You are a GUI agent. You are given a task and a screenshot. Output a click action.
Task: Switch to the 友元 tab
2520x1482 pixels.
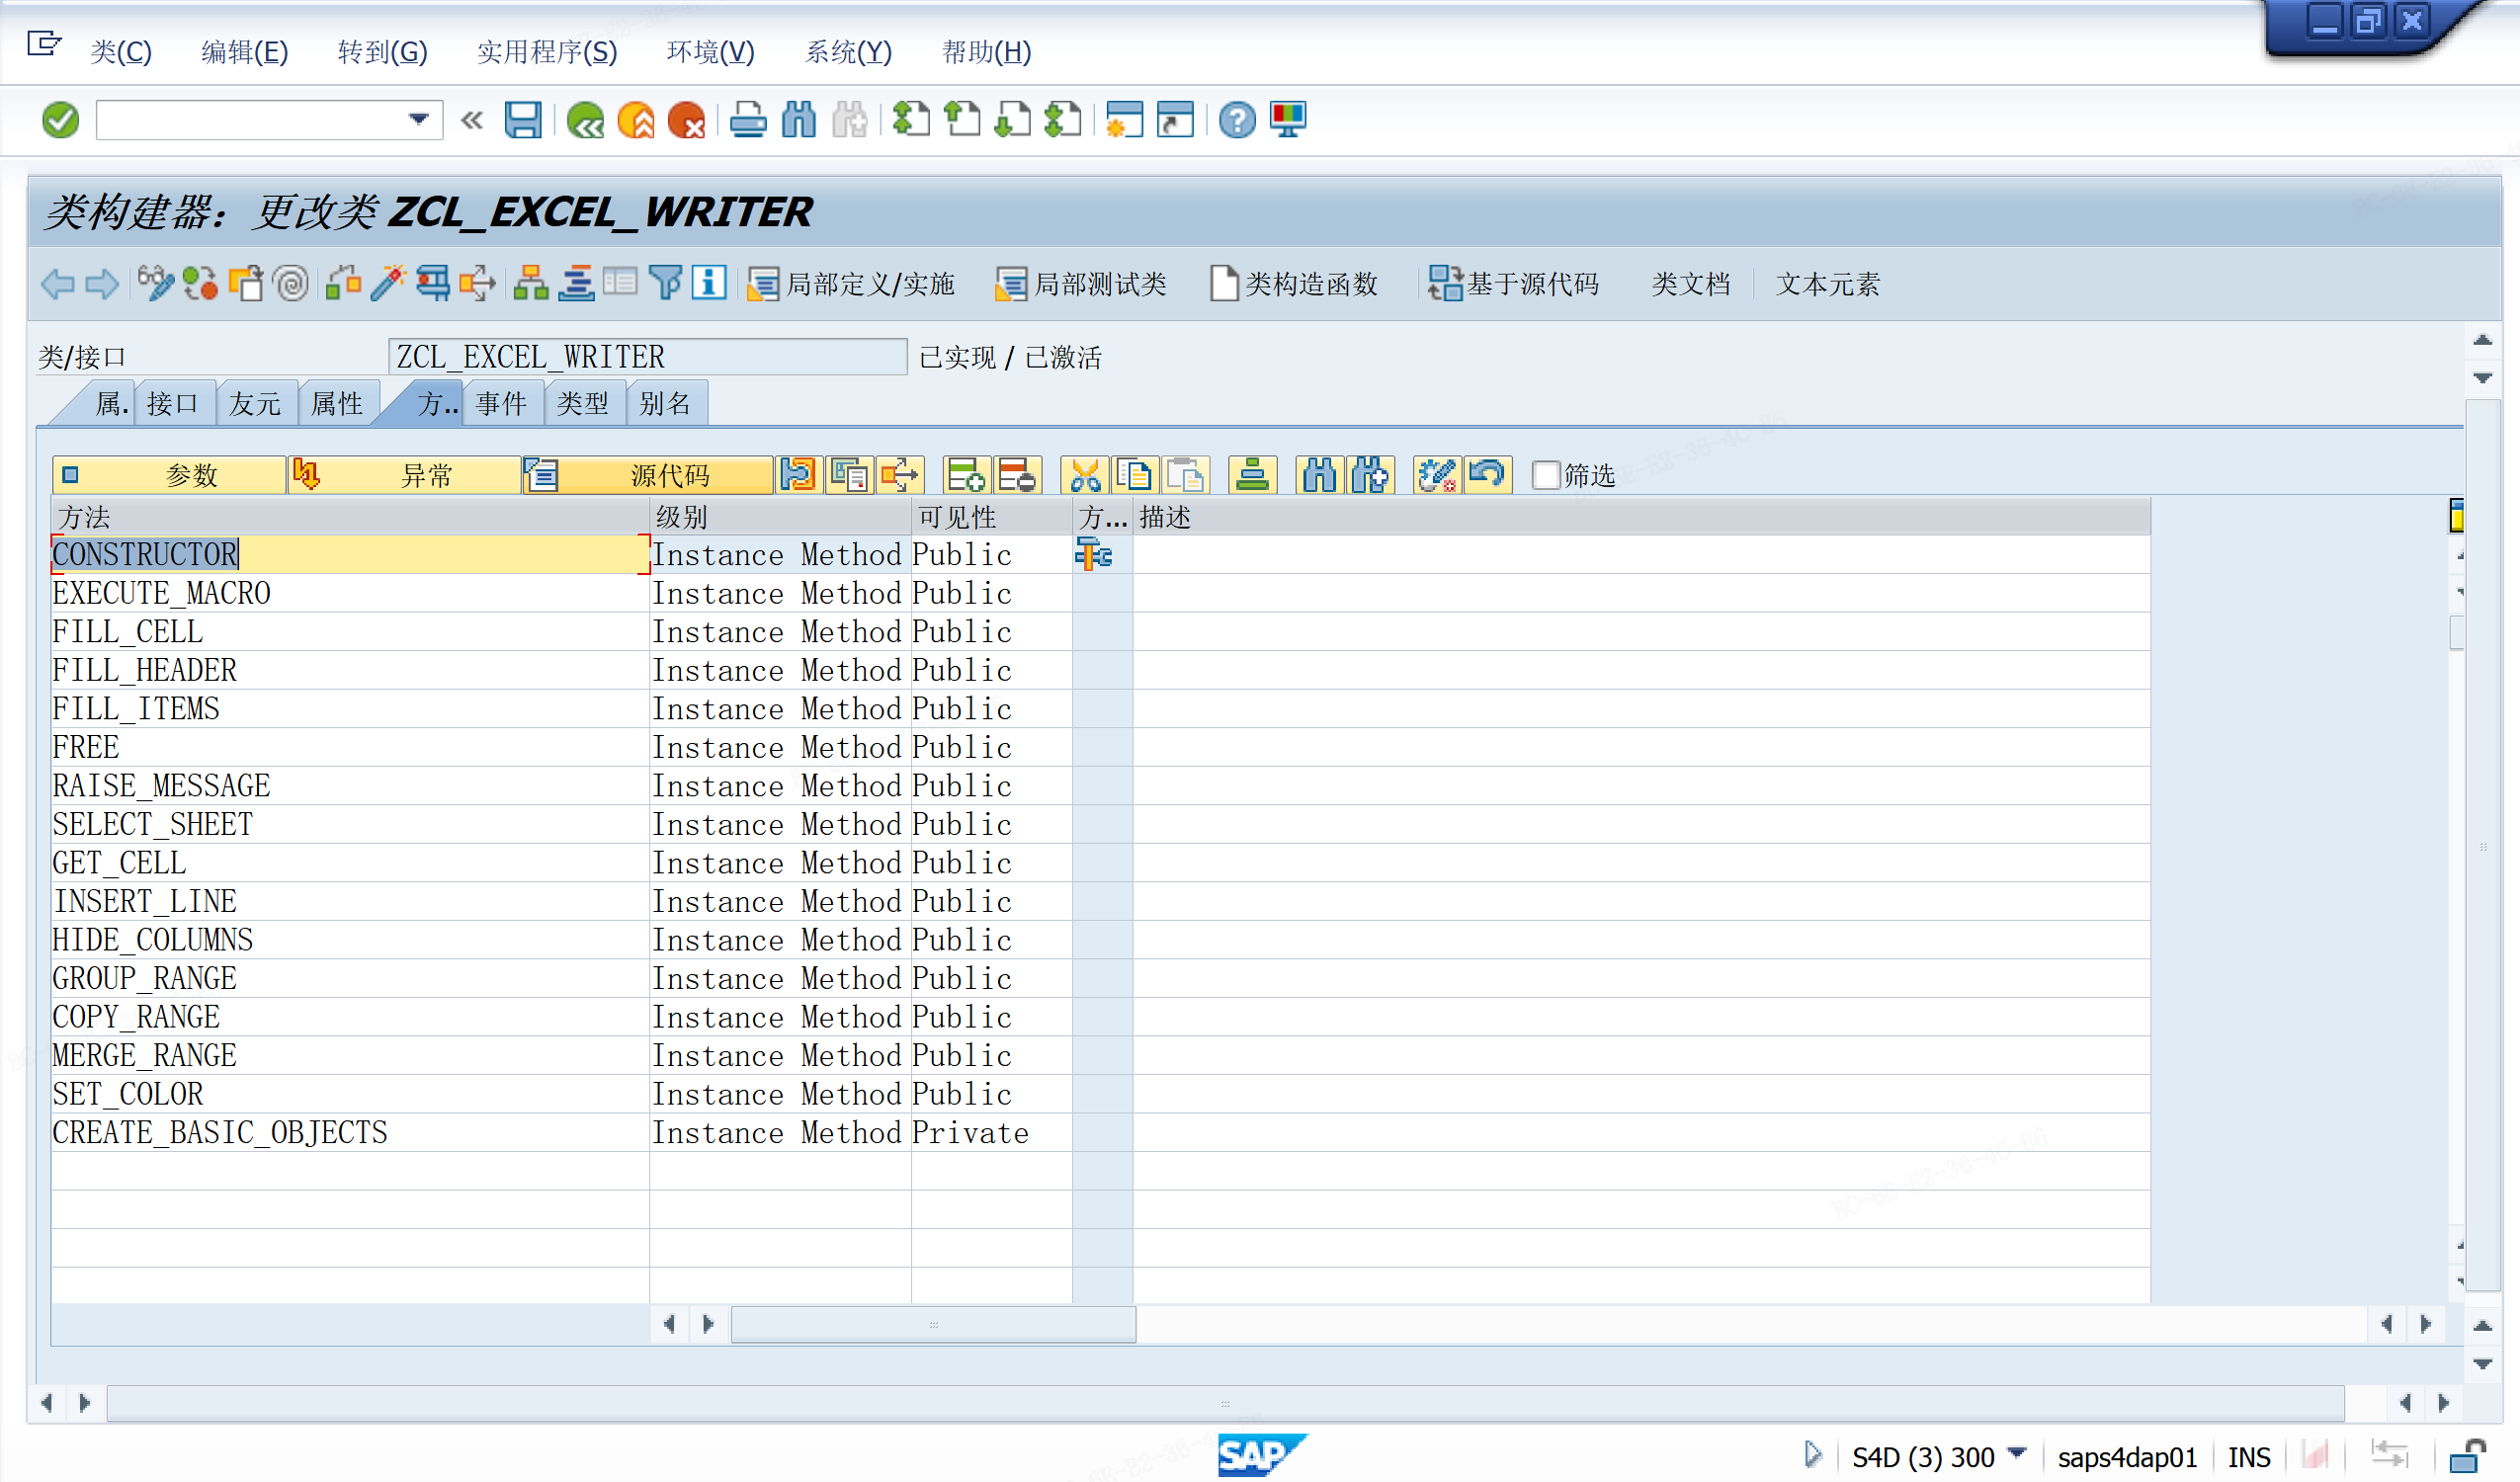click(x=255, y=404)
